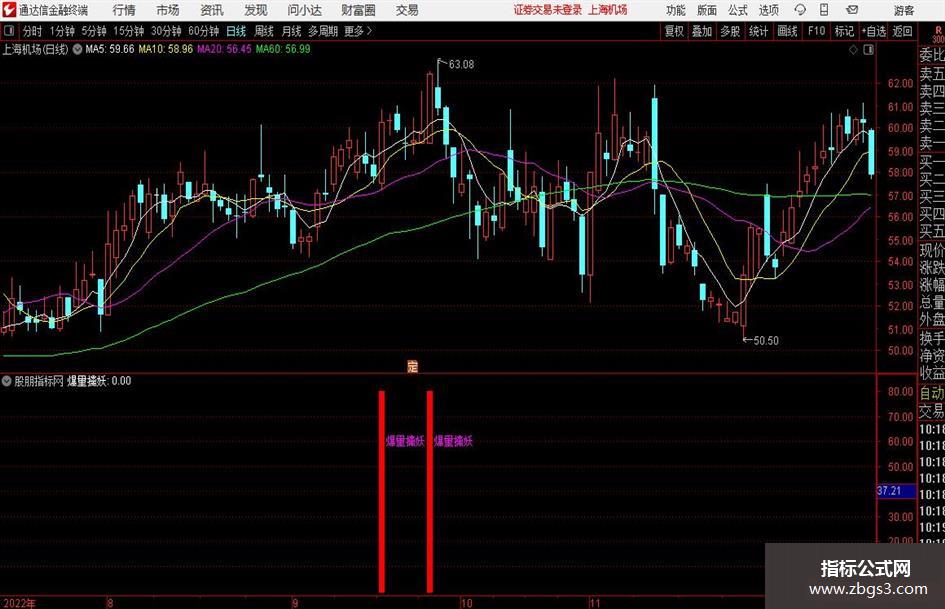Click the customer service headset icon
The image size is (945, 609).
pyautogui.click(x=800, y=10)
